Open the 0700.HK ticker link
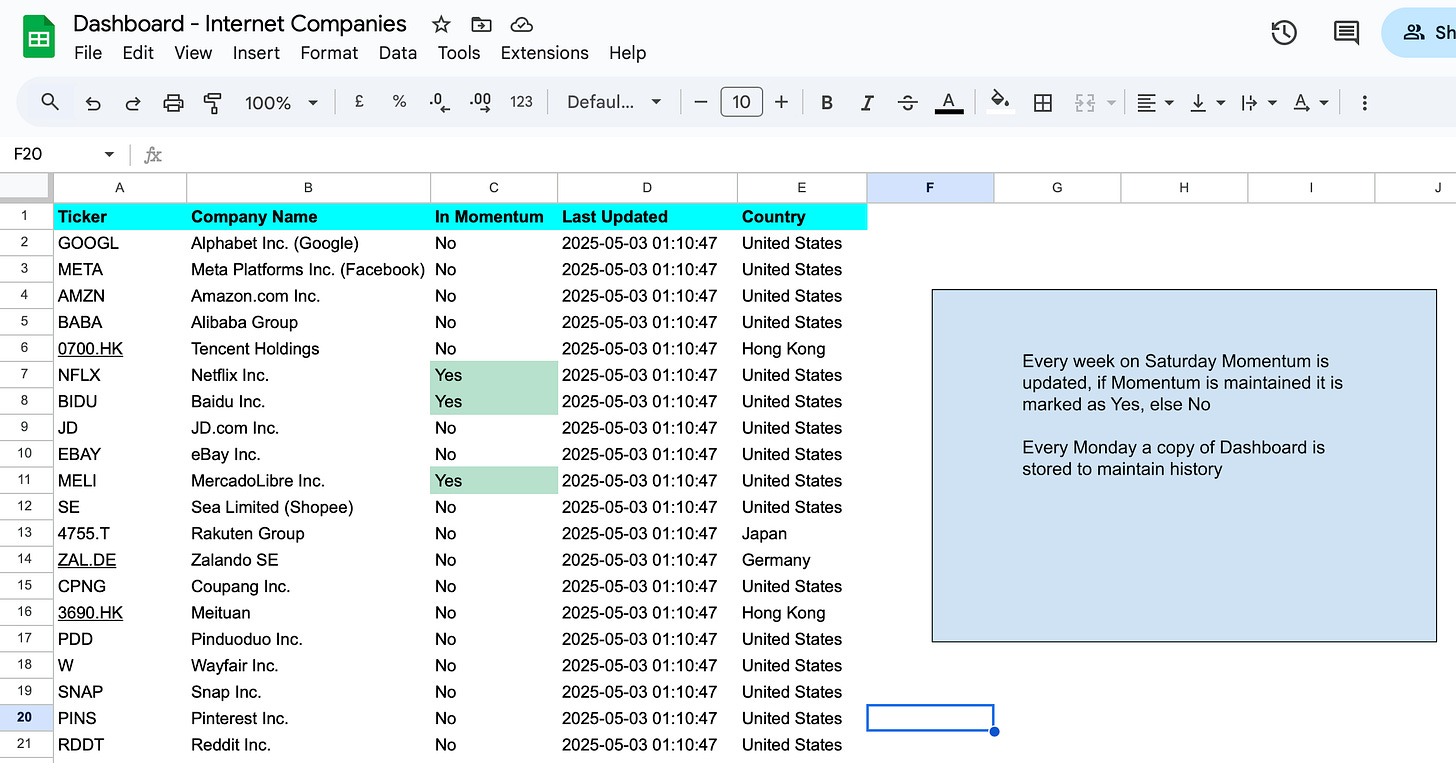This screenshot has width=1456, height=763. pyautogui.click(x=90, y=349)
